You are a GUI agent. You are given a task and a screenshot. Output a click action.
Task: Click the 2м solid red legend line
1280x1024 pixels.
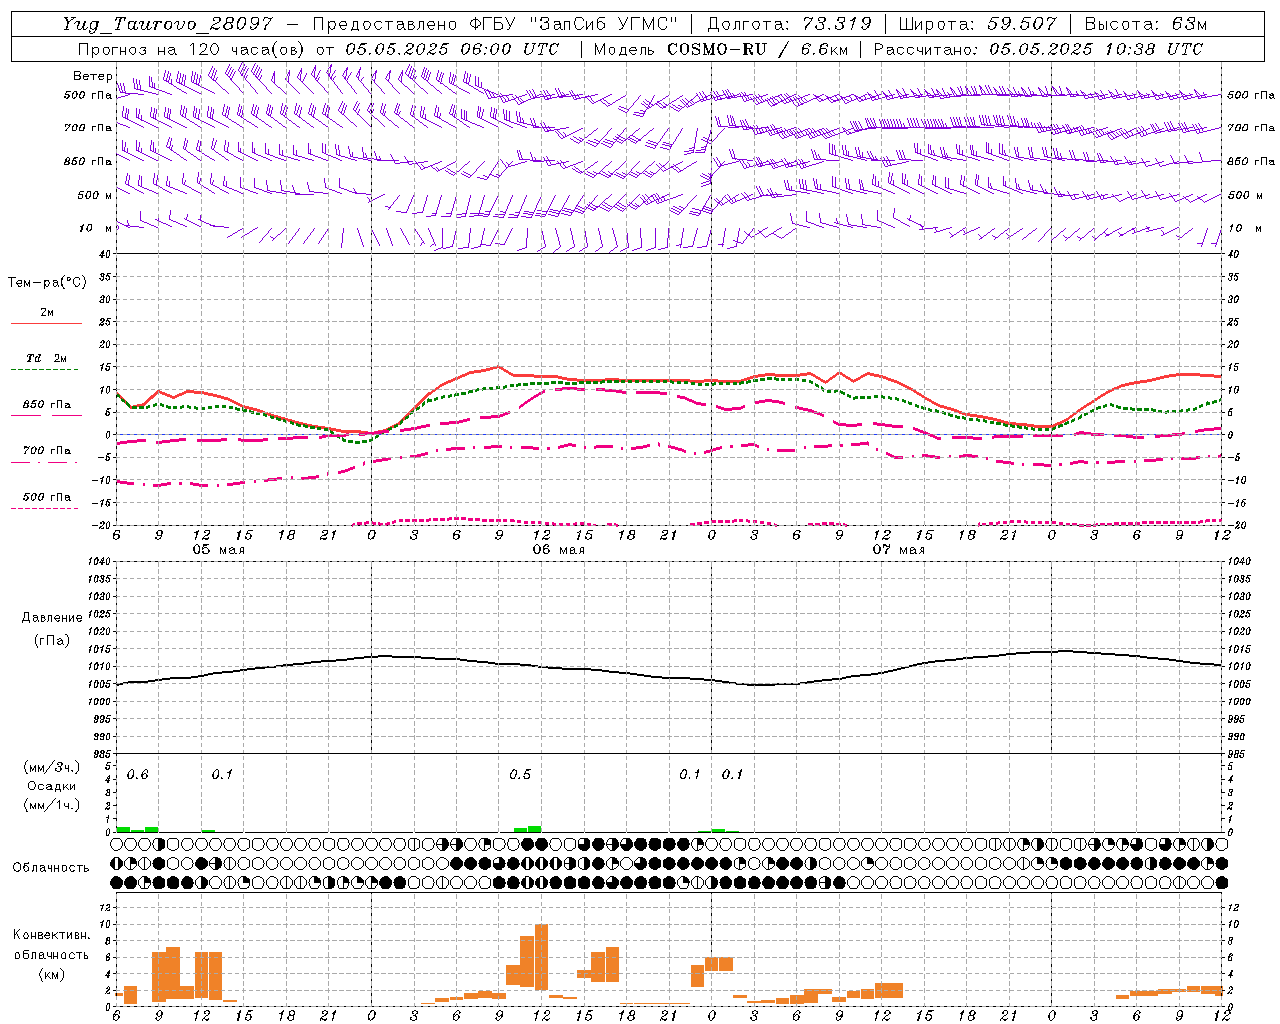click(46, 323)
